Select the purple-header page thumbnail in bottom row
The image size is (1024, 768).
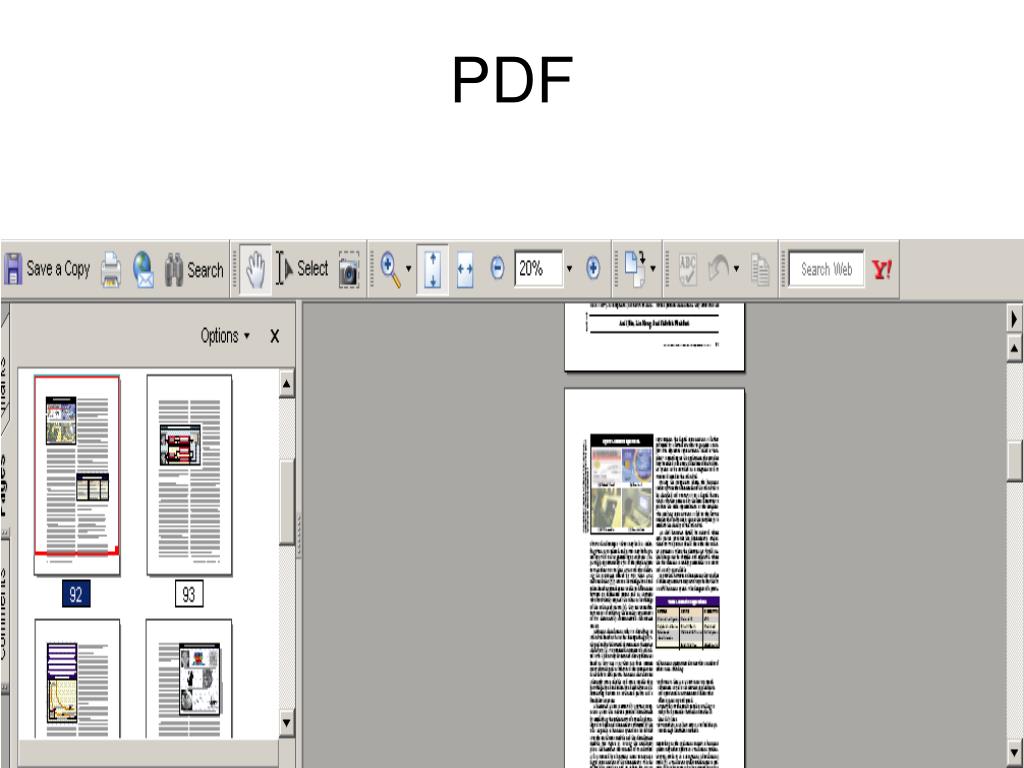tap(77, 679)
